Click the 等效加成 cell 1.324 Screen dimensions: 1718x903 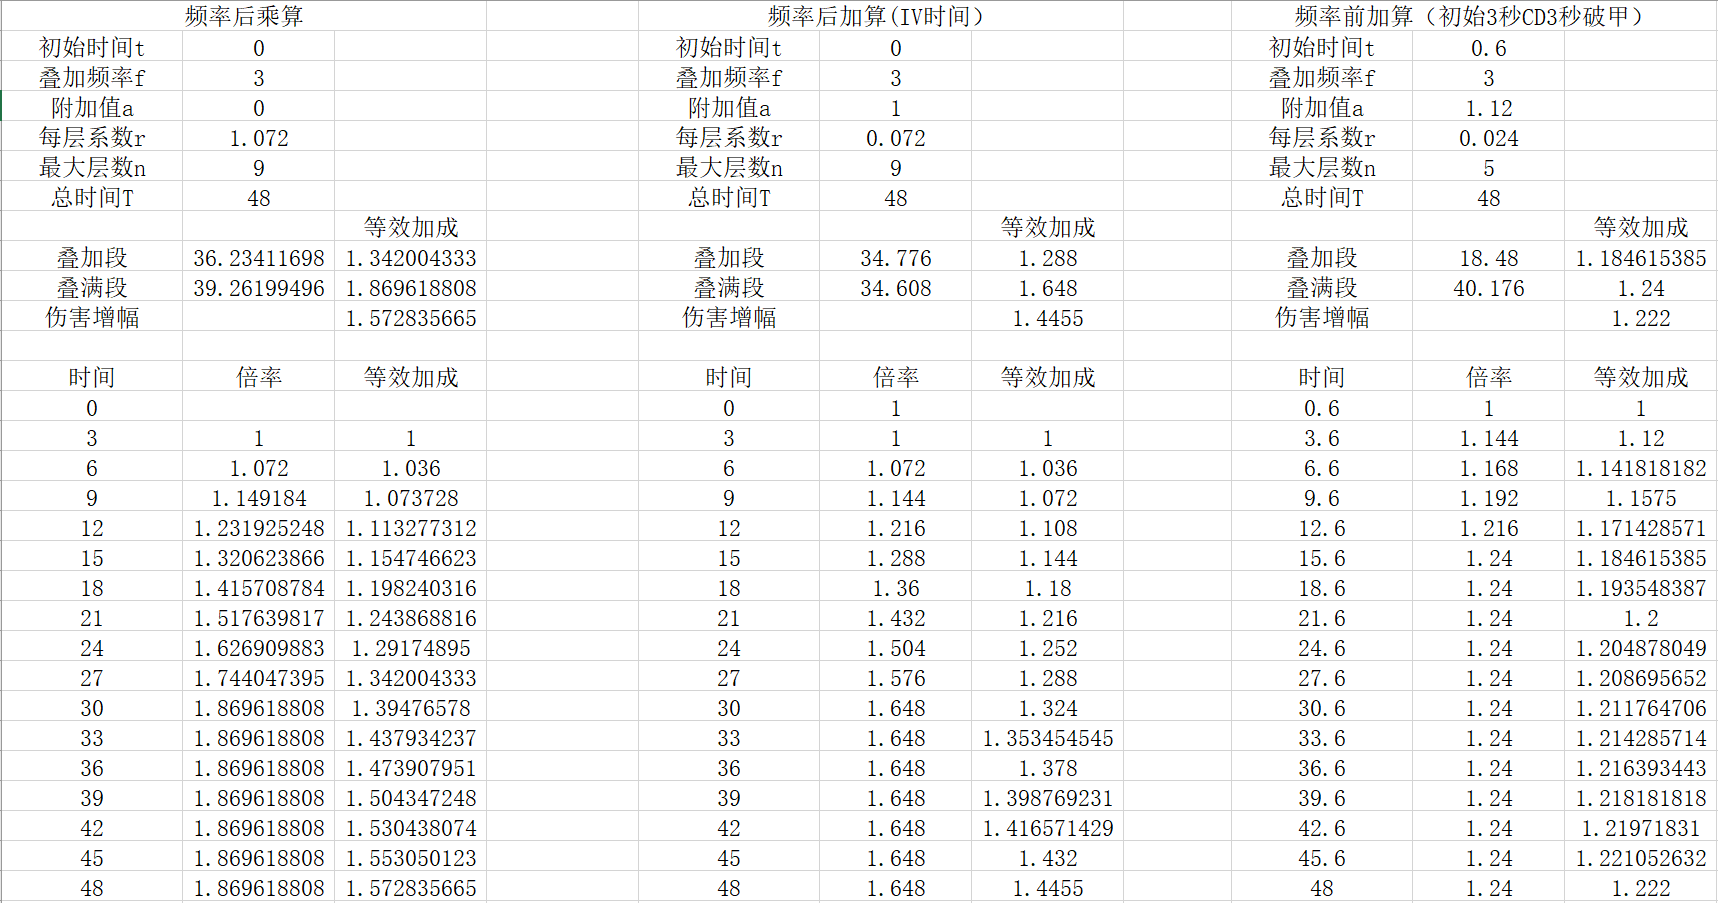coord(1048,708)
